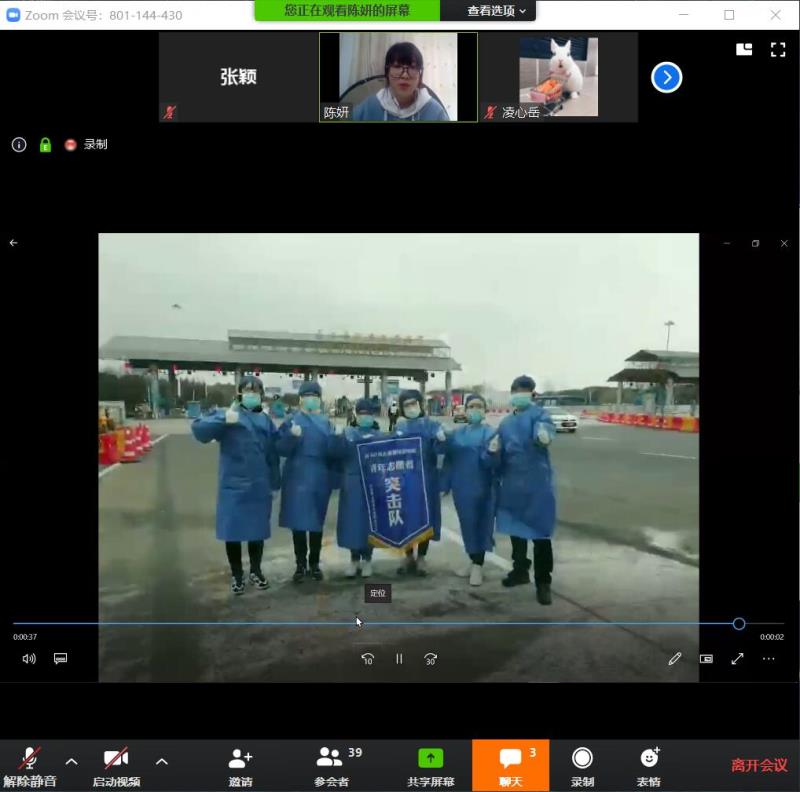Unmute microphone with 解除静音
The image size is (800, 792).
(x=30, y=765)
